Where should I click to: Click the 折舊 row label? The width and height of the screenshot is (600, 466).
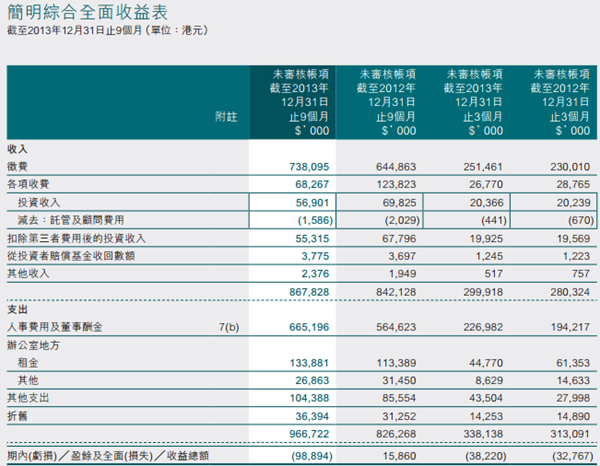pos(18,416)
